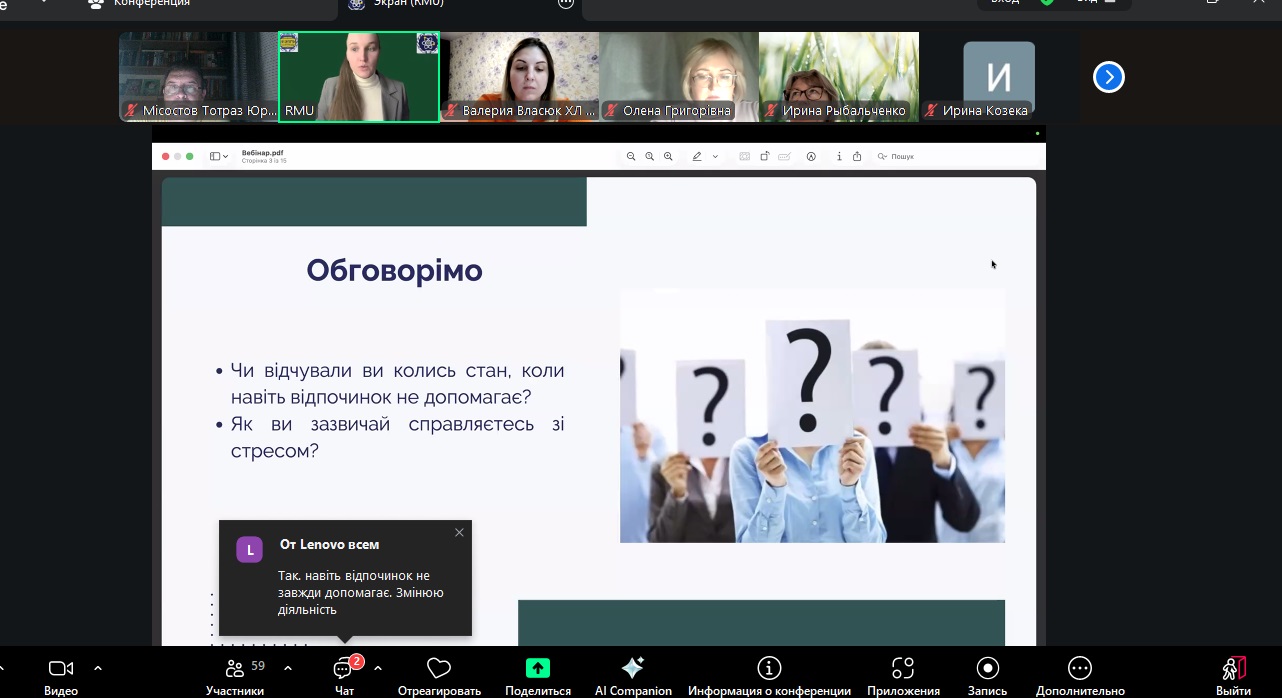Select the Ирина Рыбальченко video thumbnail
The height and width of the screenshot is (698, 1282).
[838, 76]
